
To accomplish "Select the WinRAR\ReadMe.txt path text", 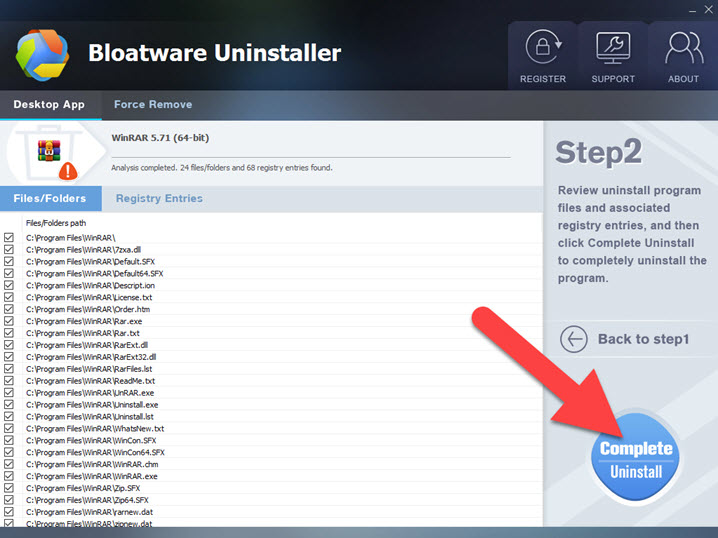I will click(90, 381).
